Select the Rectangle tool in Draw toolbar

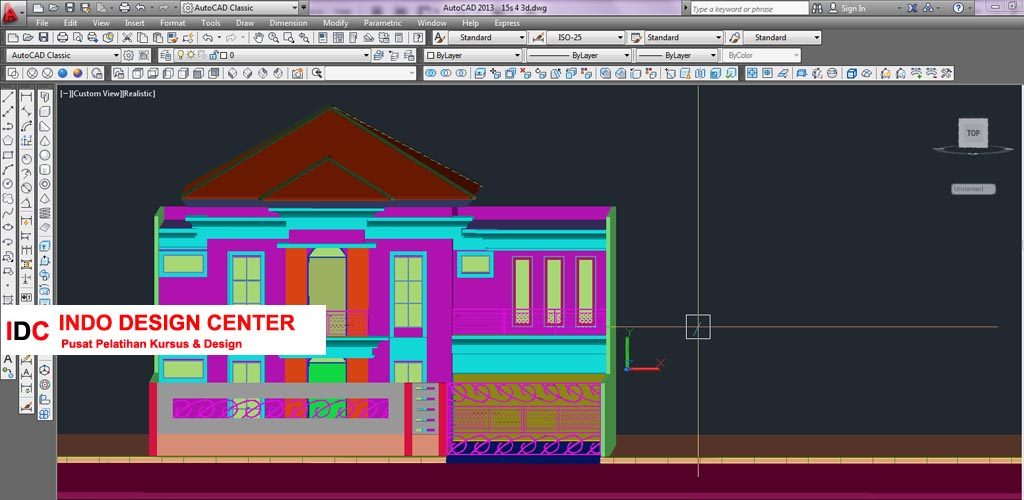(8, 155)
